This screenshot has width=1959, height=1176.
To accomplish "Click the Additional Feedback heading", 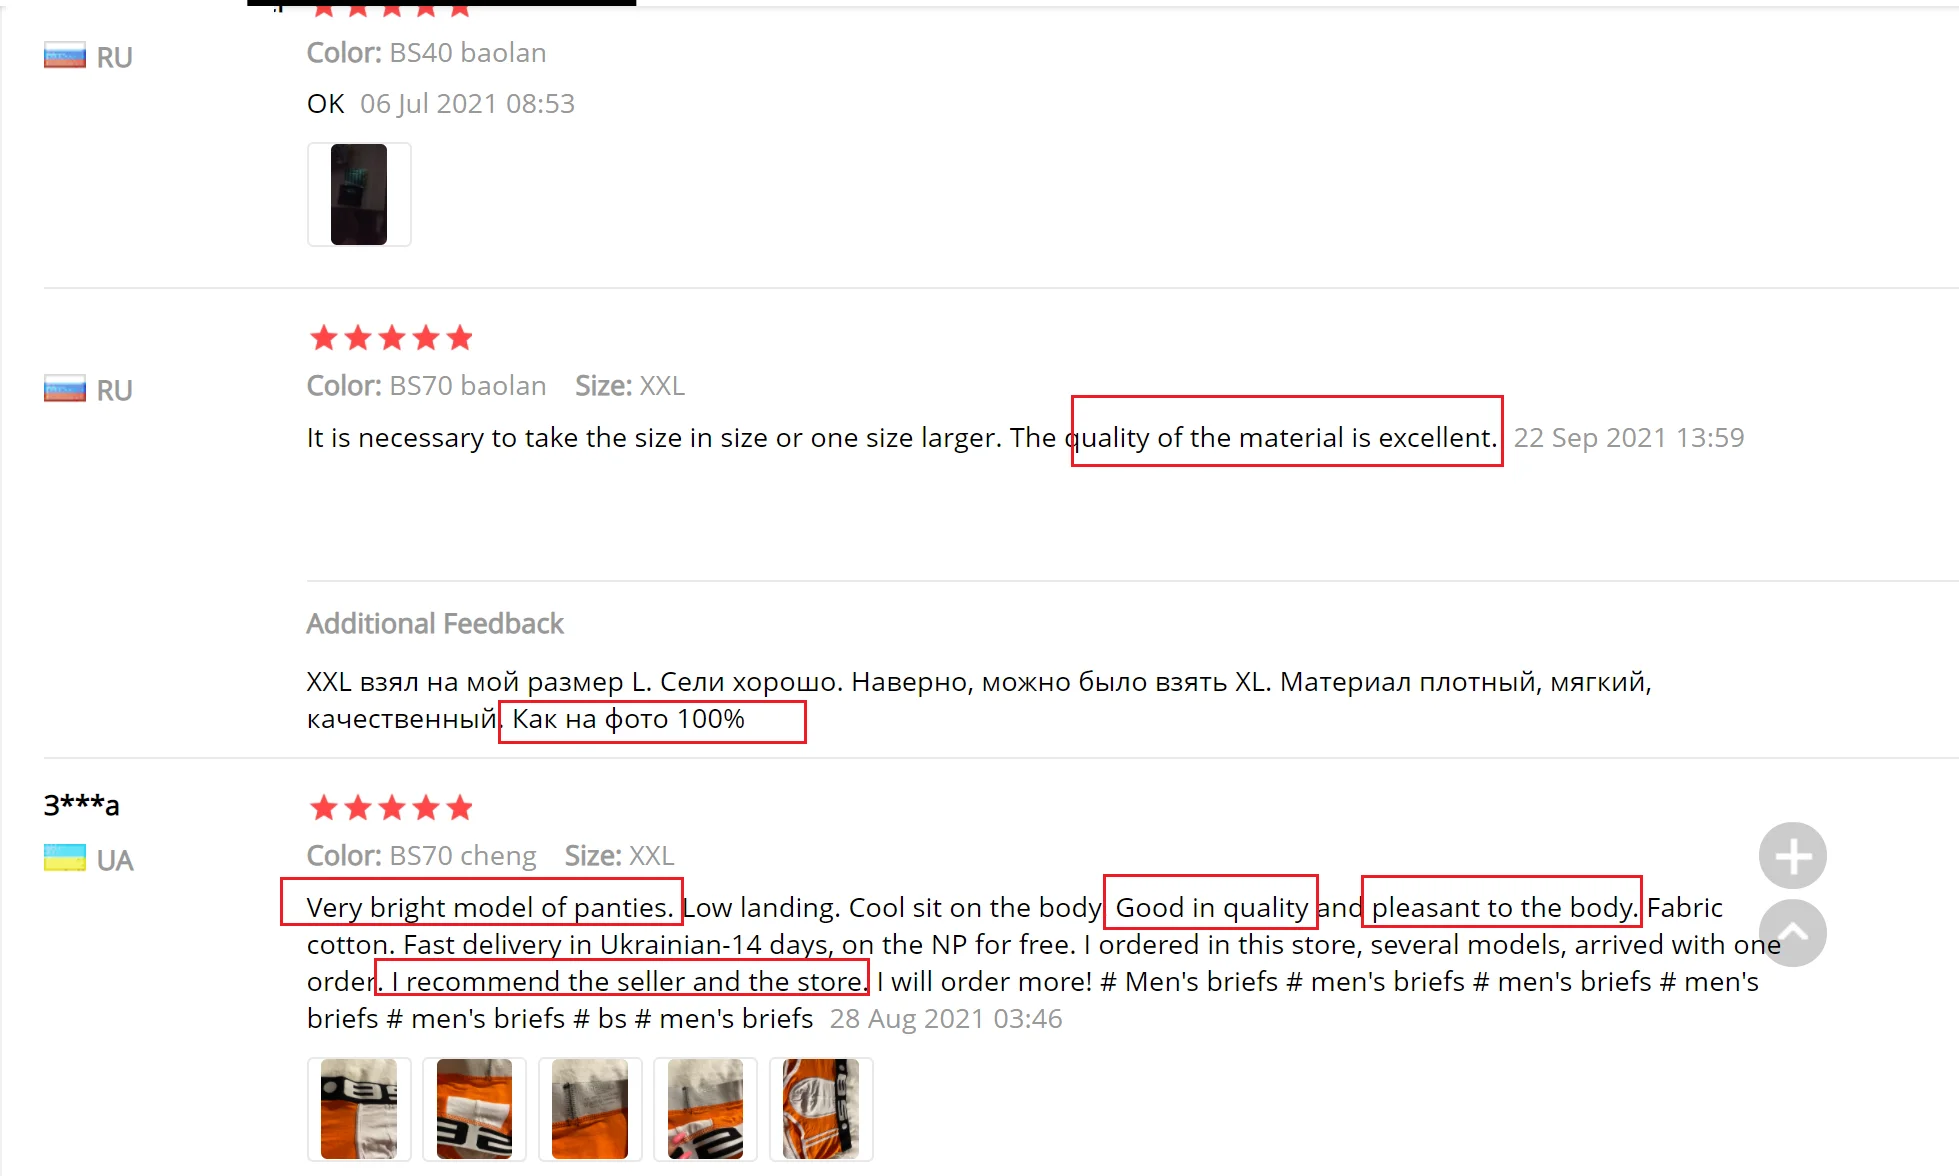I will coord(435,624).
